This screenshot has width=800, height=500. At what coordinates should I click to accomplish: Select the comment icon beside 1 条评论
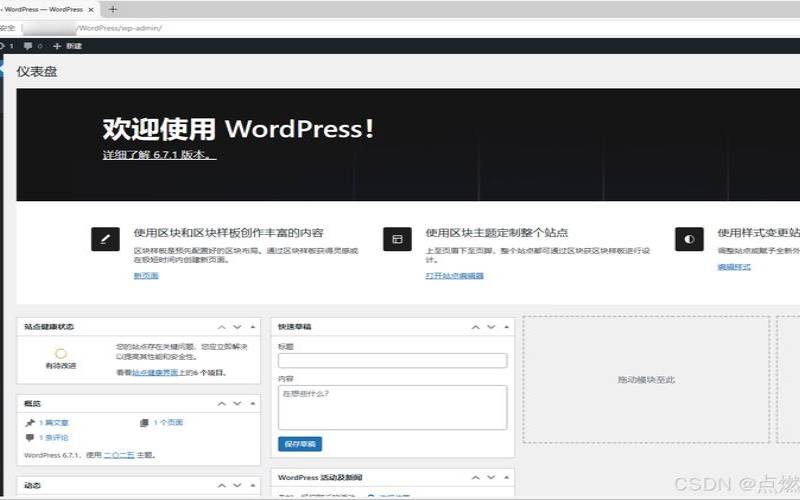coord(30,438)
